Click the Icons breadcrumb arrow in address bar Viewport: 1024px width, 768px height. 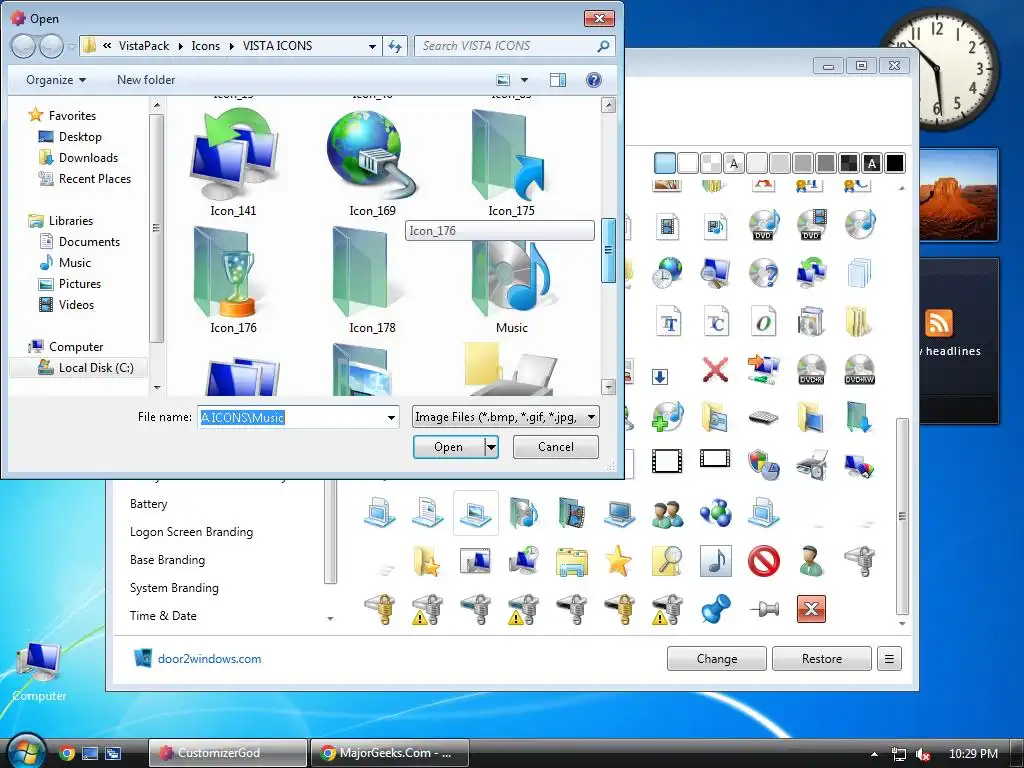click(x=232, y=46)
